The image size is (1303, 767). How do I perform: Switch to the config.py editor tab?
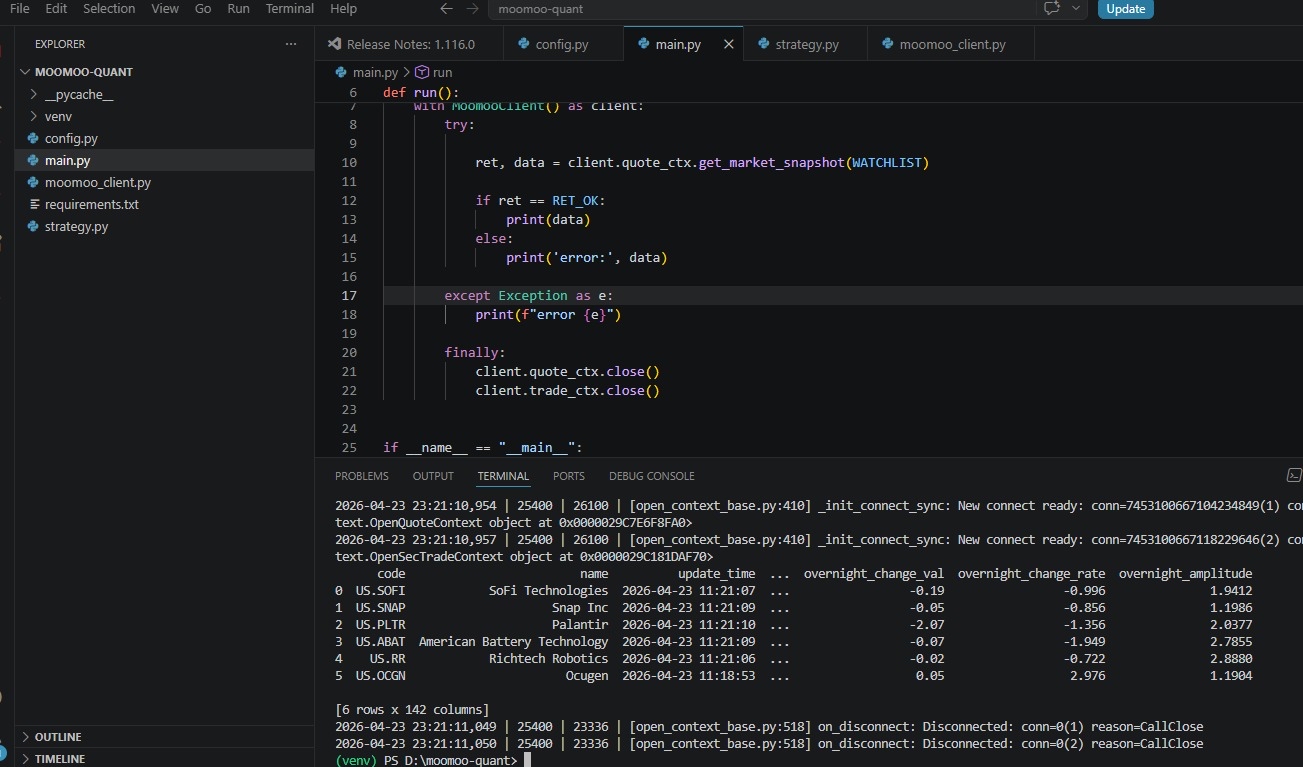pyautogui.click(x=562, y=44)
